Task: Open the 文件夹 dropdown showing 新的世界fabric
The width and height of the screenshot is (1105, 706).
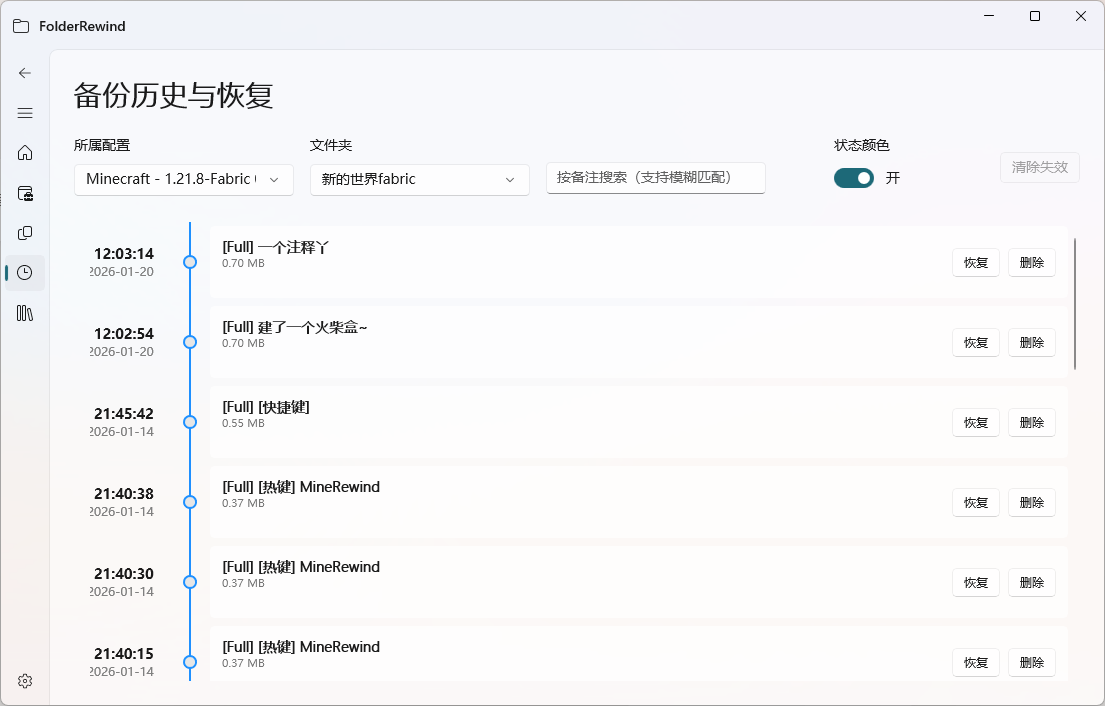Action: 419,180
